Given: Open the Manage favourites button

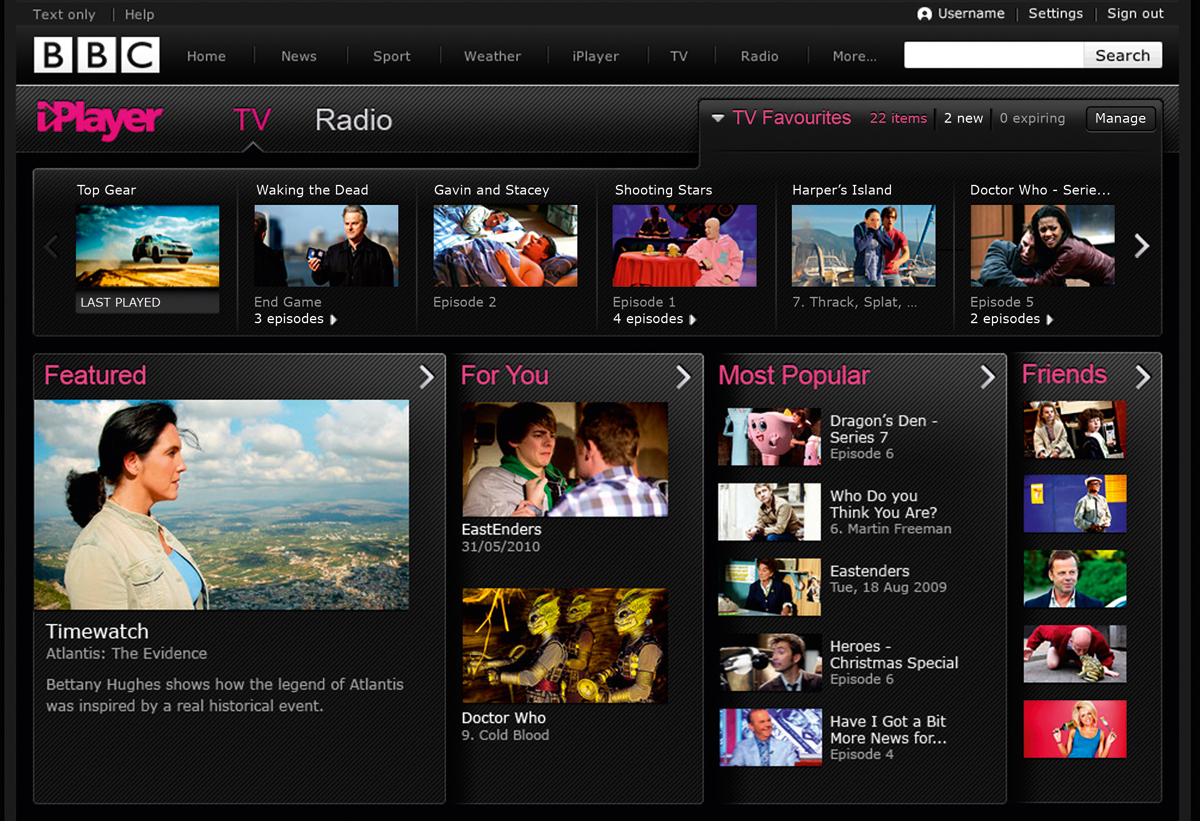Looking at the screenshot, I should pyautogui.click(x=1120, y=118).
